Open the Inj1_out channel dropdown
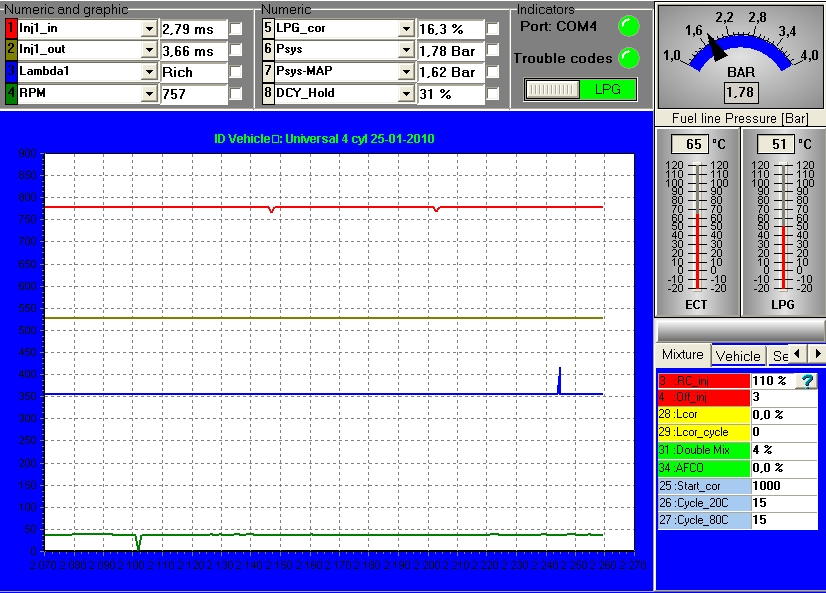826x593 pixels. [149, 51]
